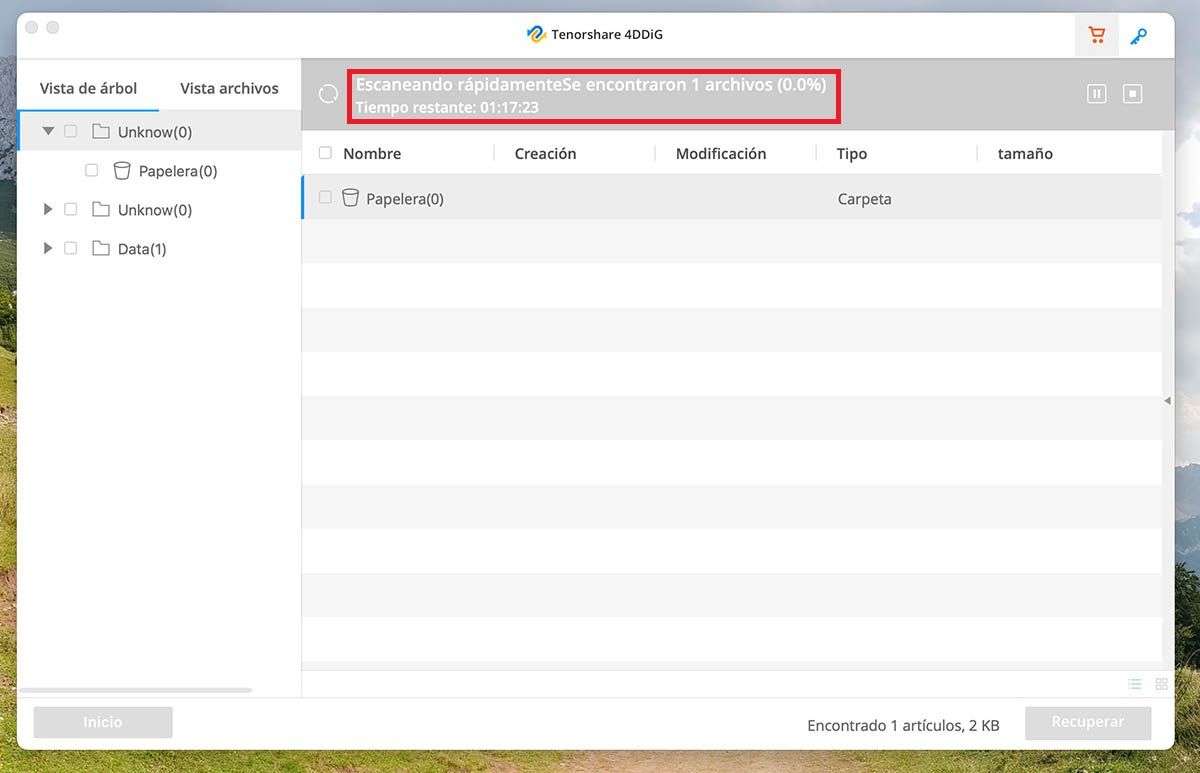Expand the second Unknow(0) folder
This screenshot has height=773, width=1200.
pyautogui.click(x=47, y=209)
